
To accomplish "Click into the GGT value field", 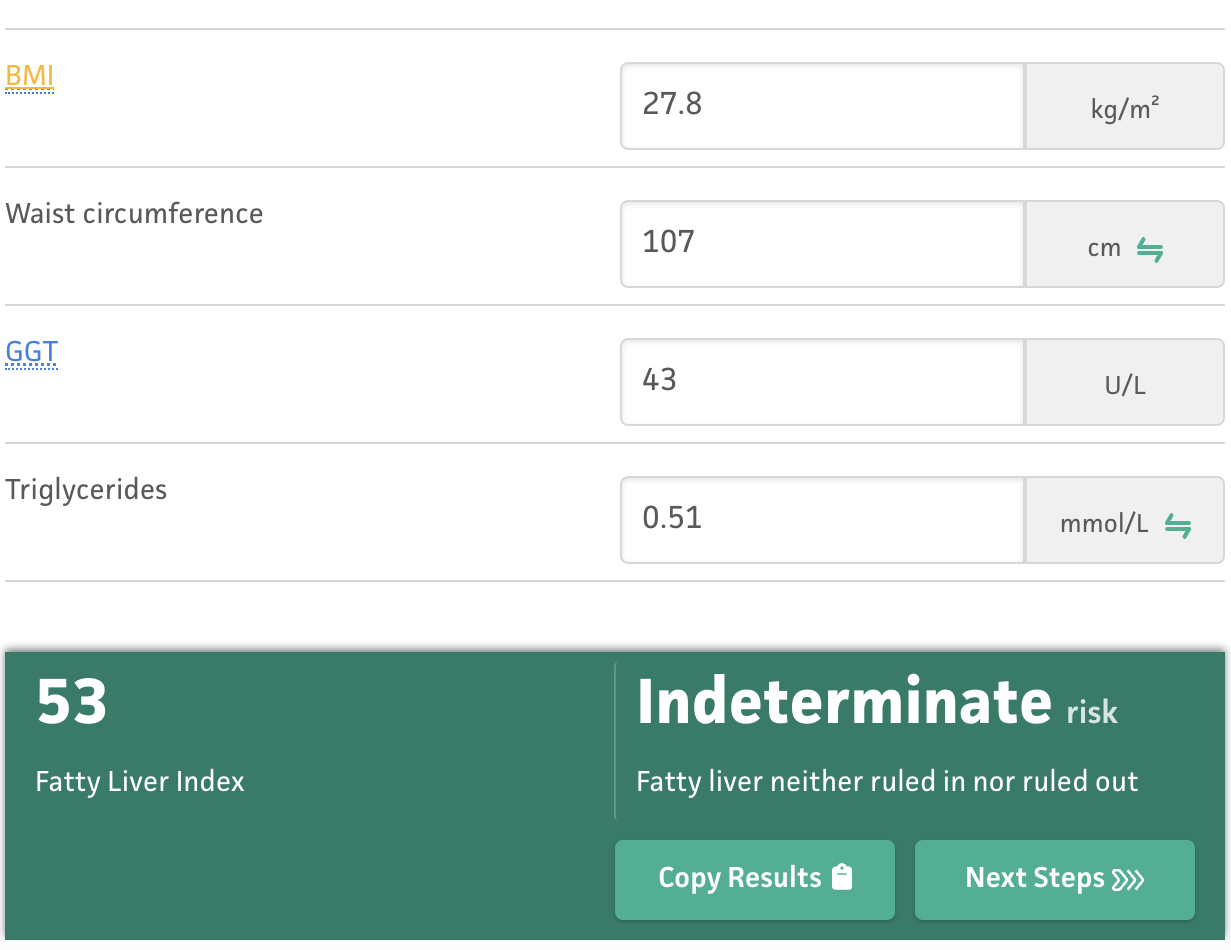I will click(823, 383).
